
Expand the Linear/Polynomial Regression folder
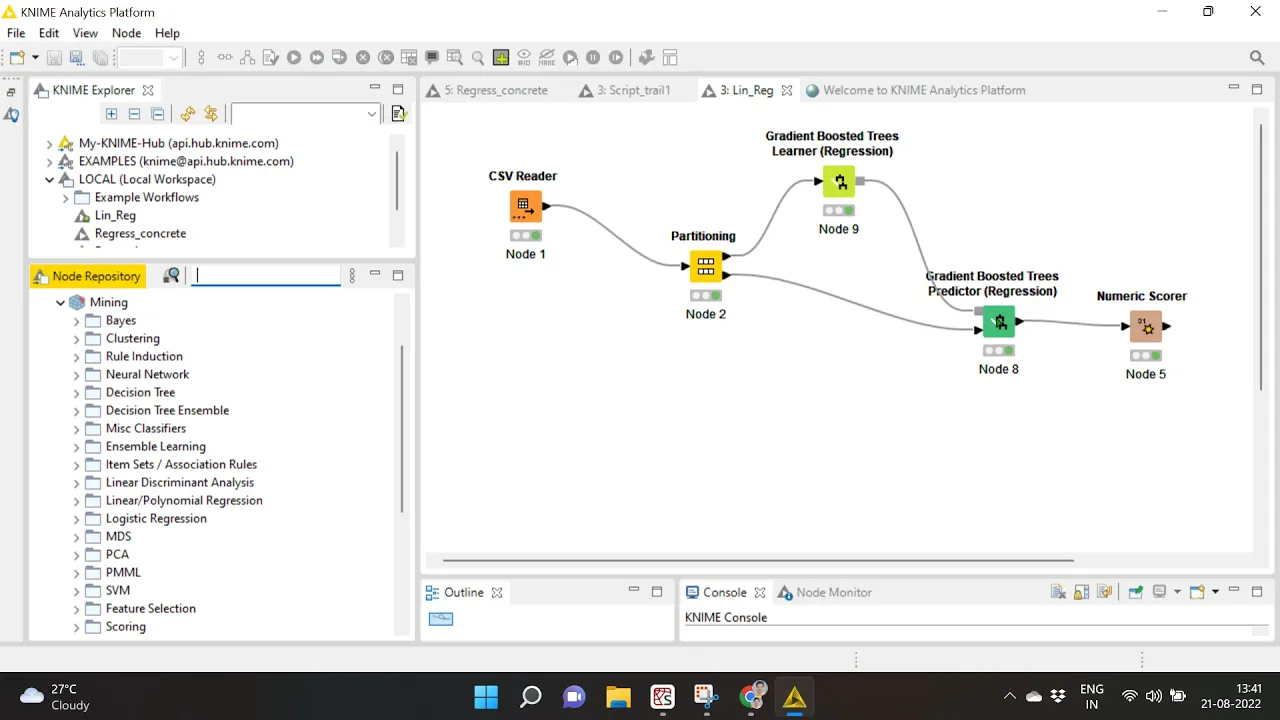(x=76, y=501)
